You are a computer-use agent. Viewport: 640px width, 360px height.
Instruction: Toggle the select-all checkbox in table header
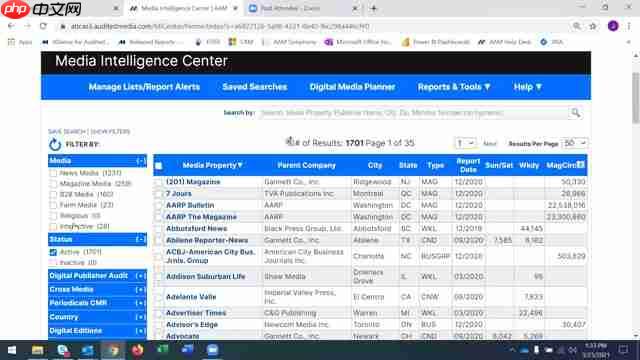coord(159,165)
